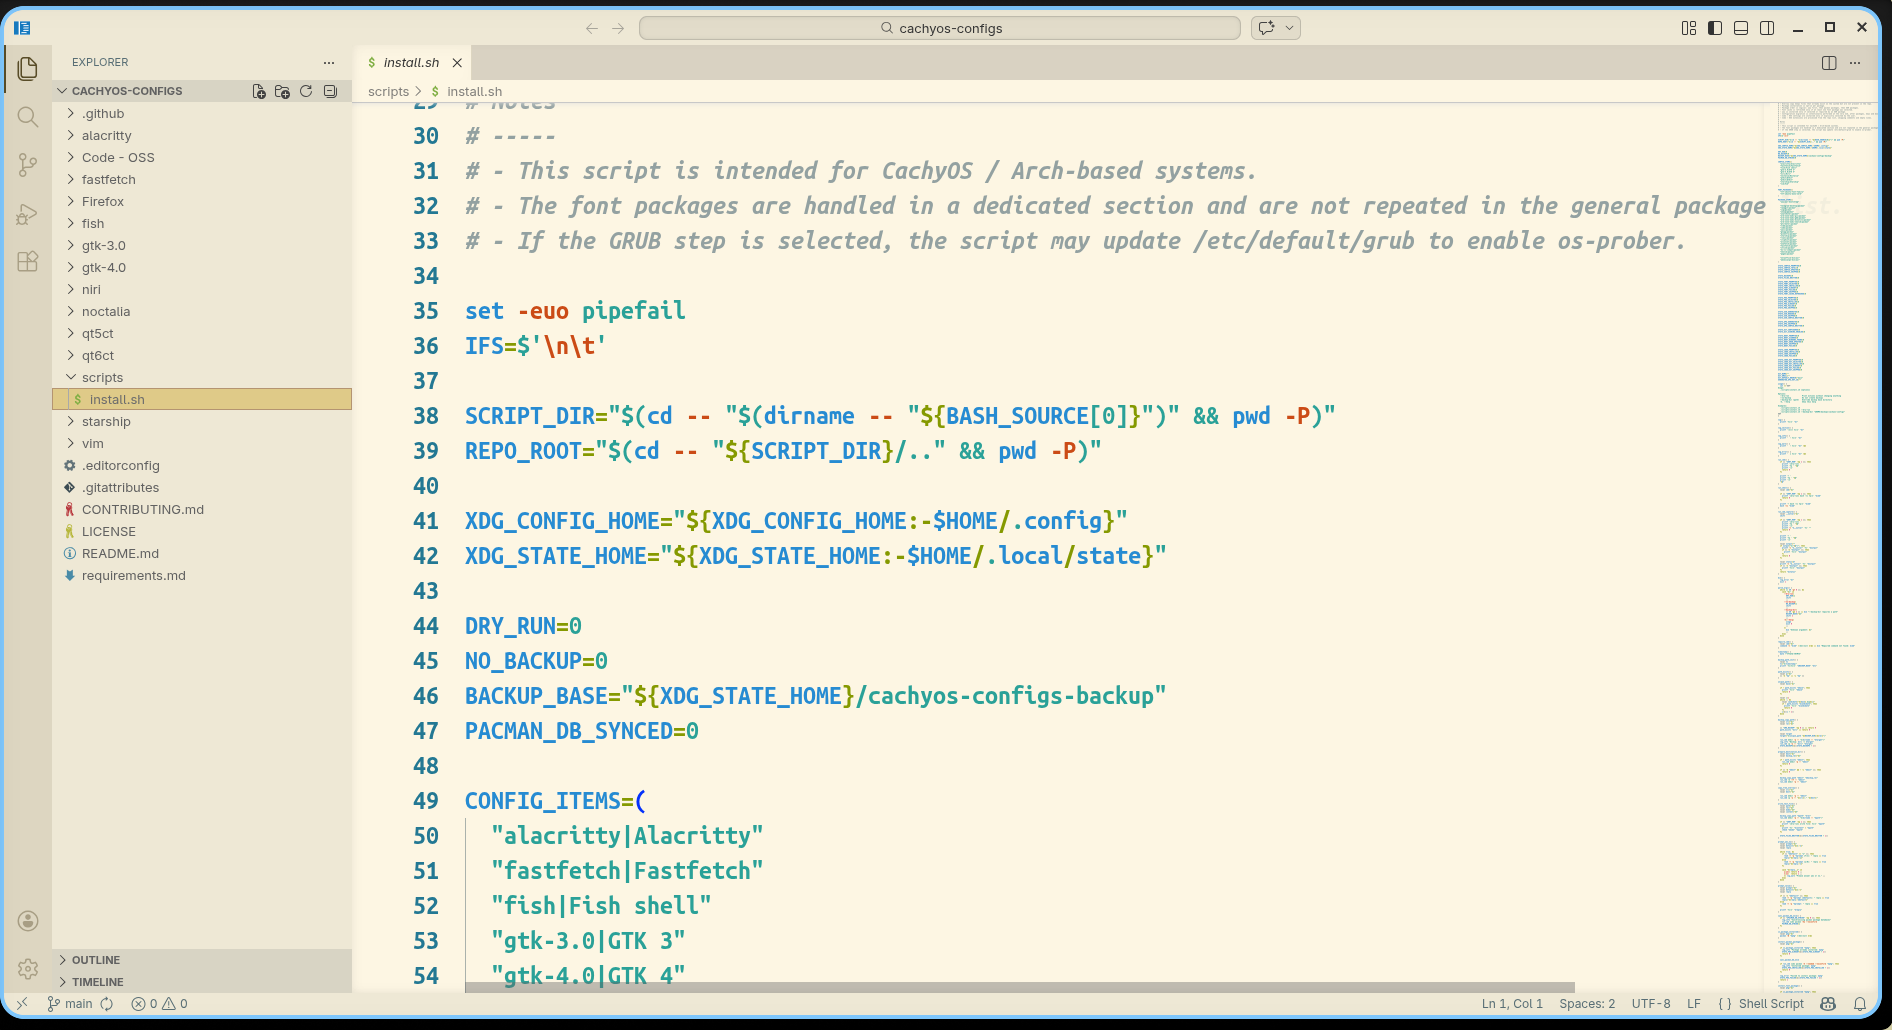Open the Search view in the activity bar

28,117
